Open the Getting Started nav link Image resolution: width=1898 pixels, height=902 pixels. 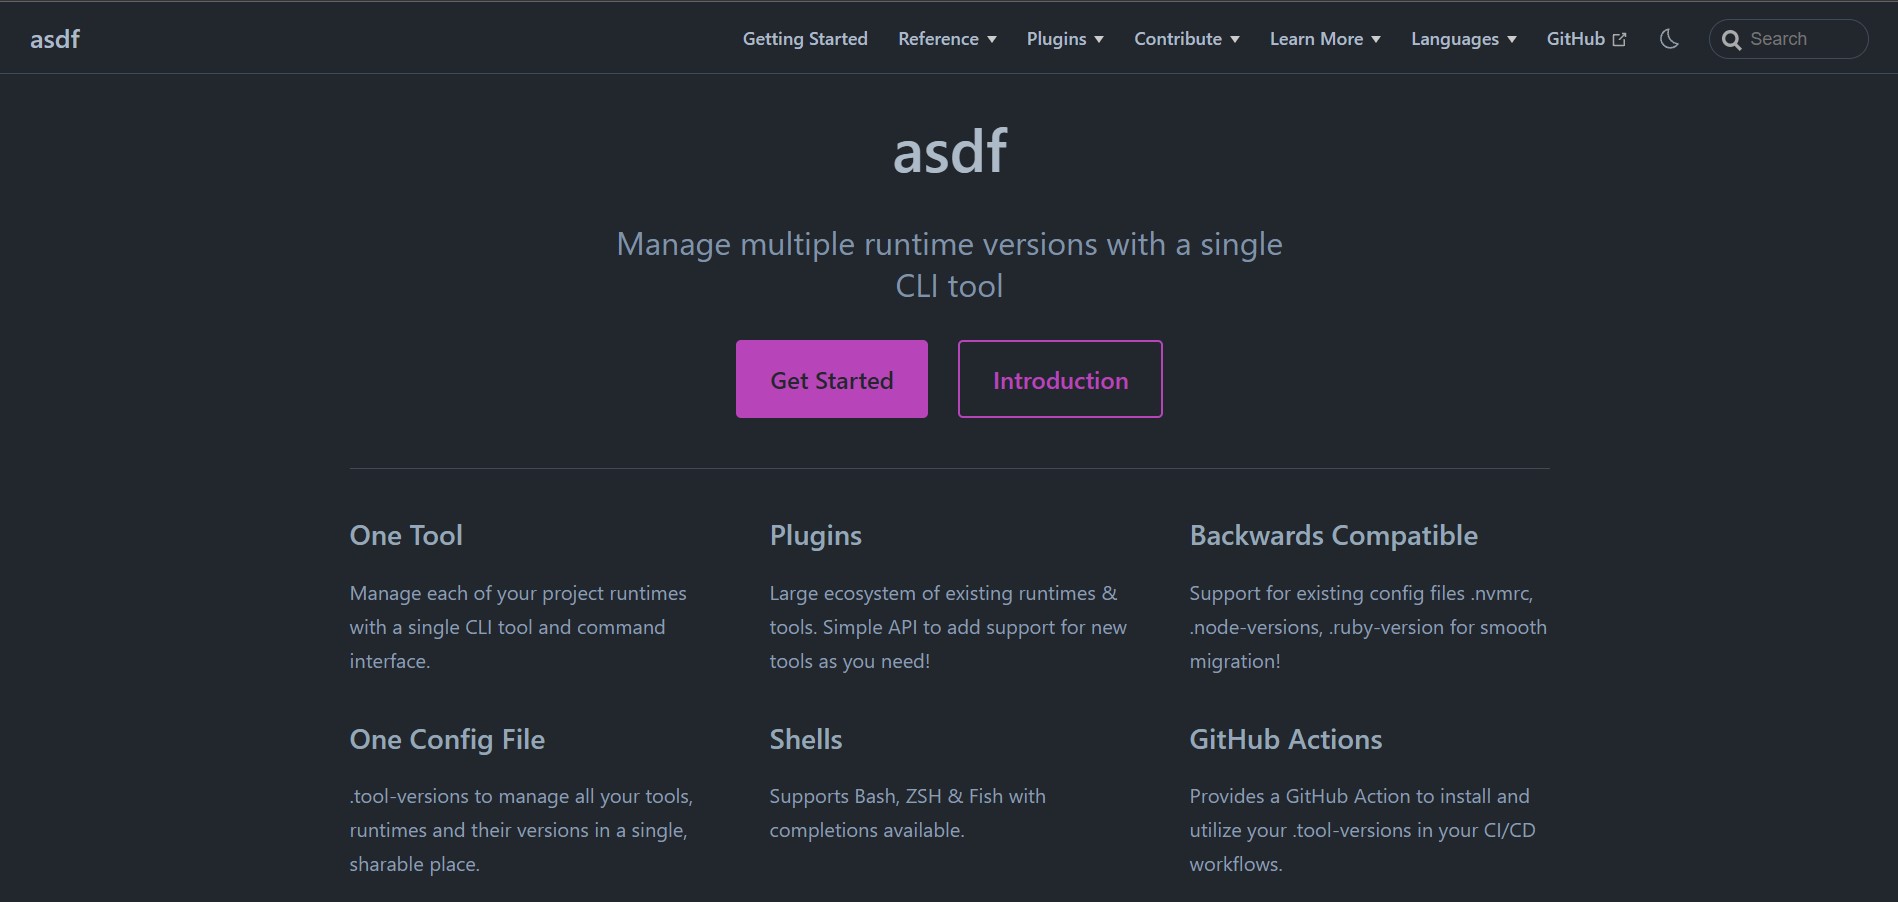point(805,39)
